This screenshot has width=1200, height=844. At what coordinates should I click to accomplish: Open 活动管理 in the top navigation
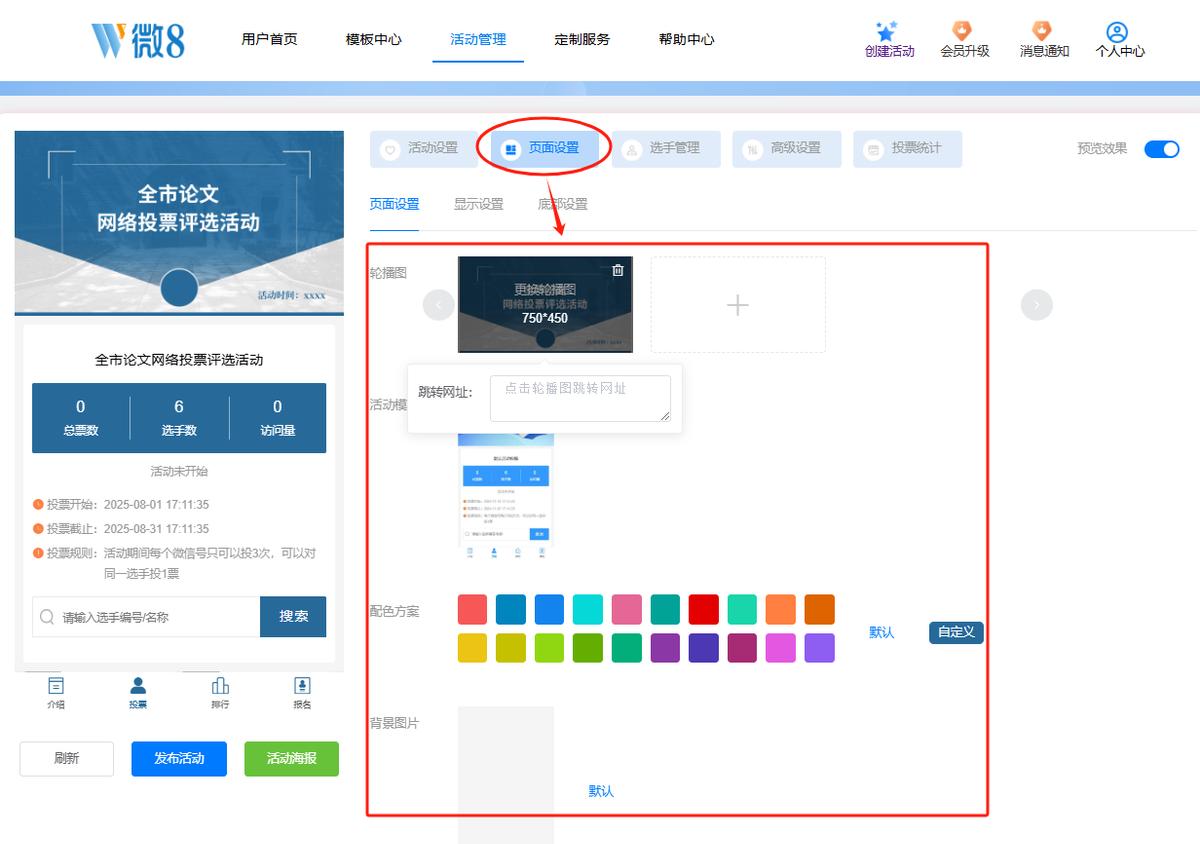point(478,39)
